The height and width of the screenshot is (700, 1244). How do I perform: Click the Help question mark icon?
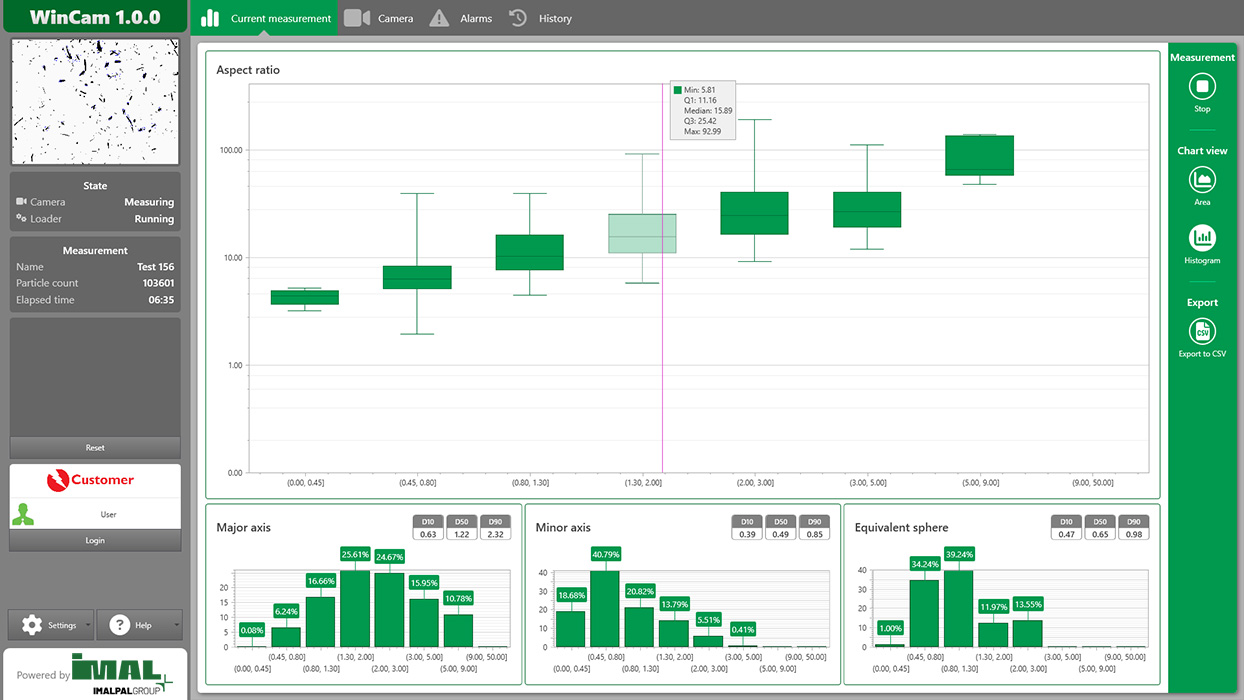point(121,625)
